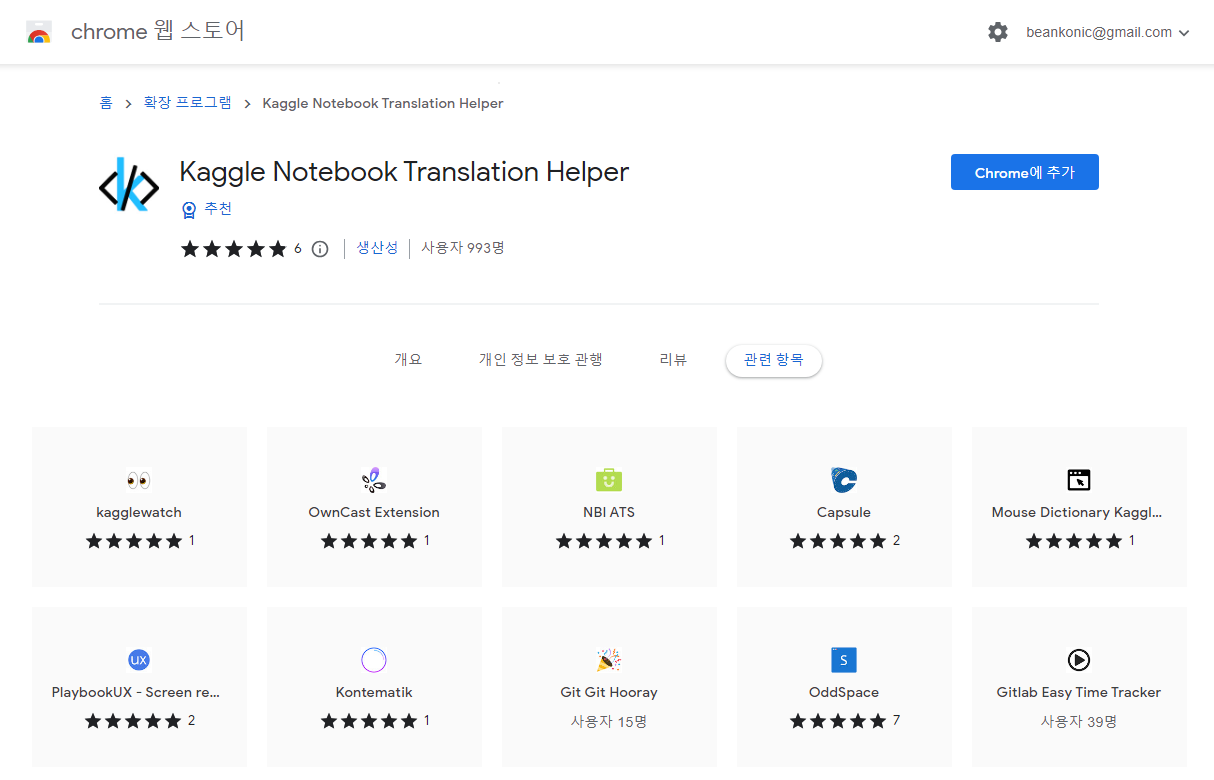Click the Capsule star rating row
Screen dimensions: 1214x780
point(838,541)
